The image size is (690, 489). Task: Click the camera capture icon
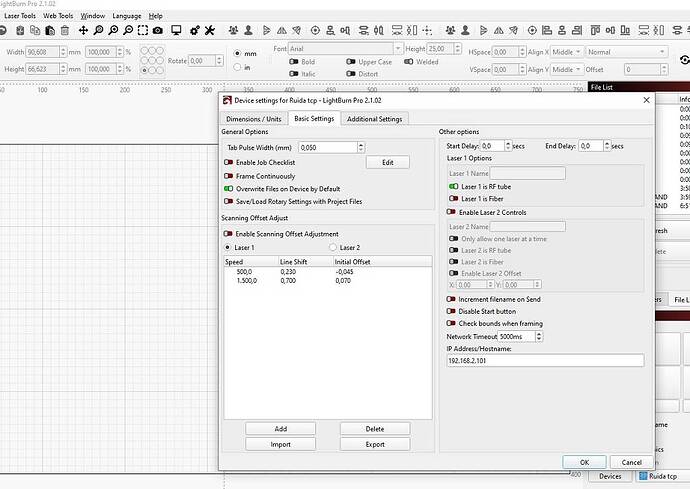pos(158,30)
